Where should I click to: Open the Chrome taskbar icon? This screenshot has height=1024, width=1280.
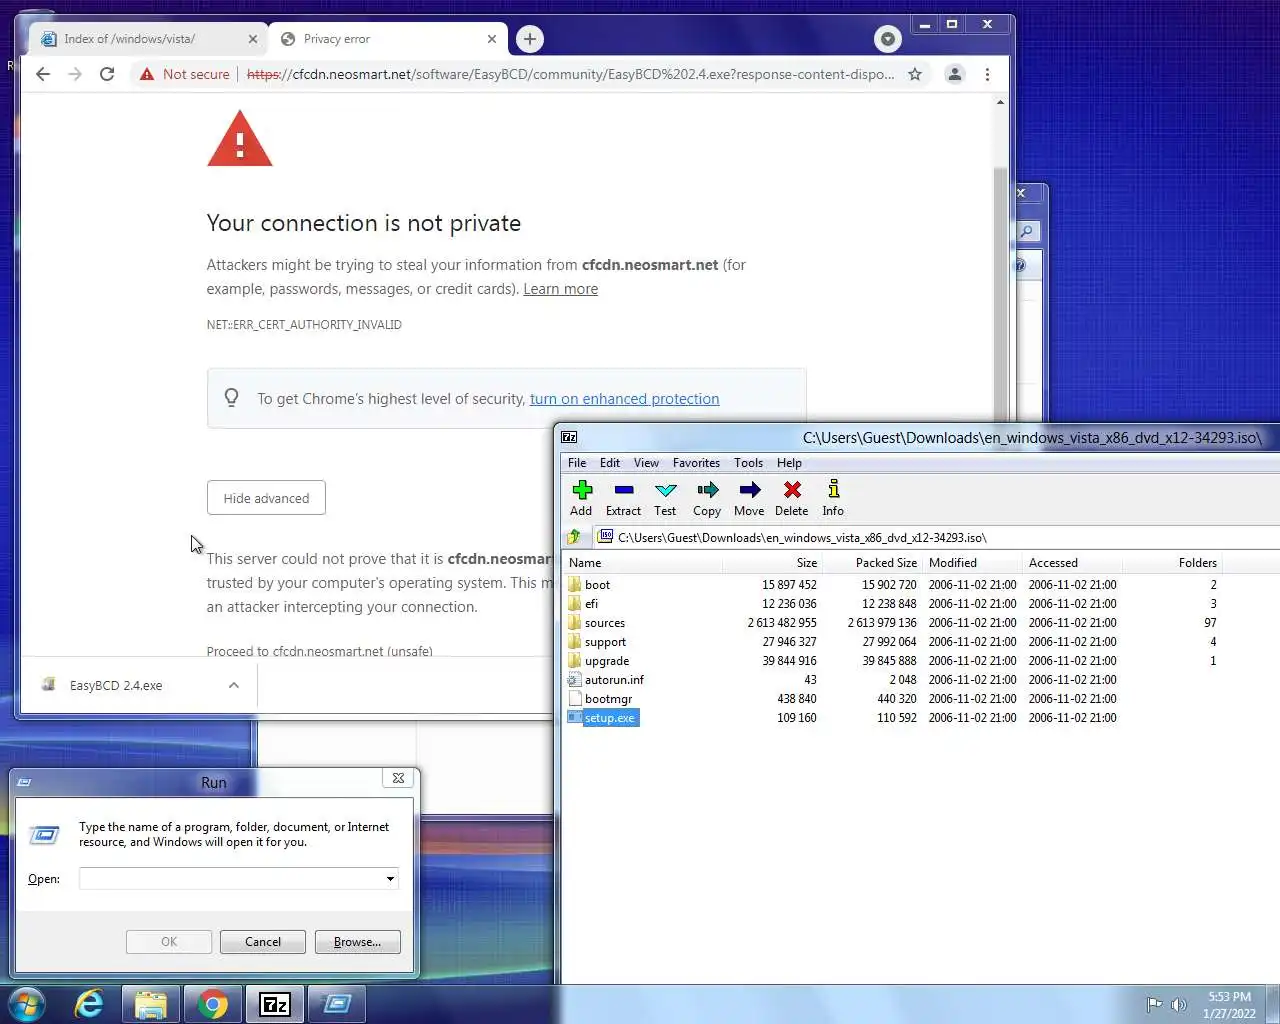(213, 1004)
